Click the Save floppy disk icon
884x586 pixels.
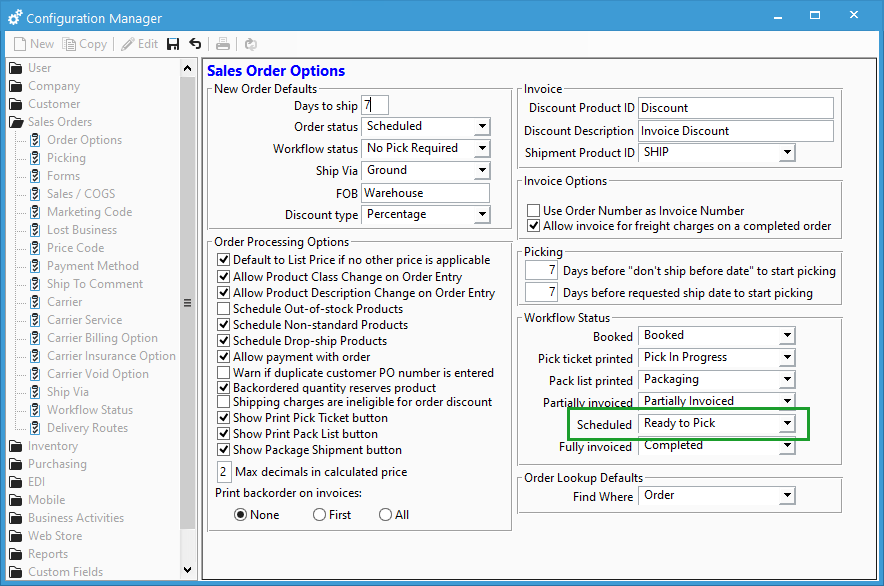[x=173, y=44]
